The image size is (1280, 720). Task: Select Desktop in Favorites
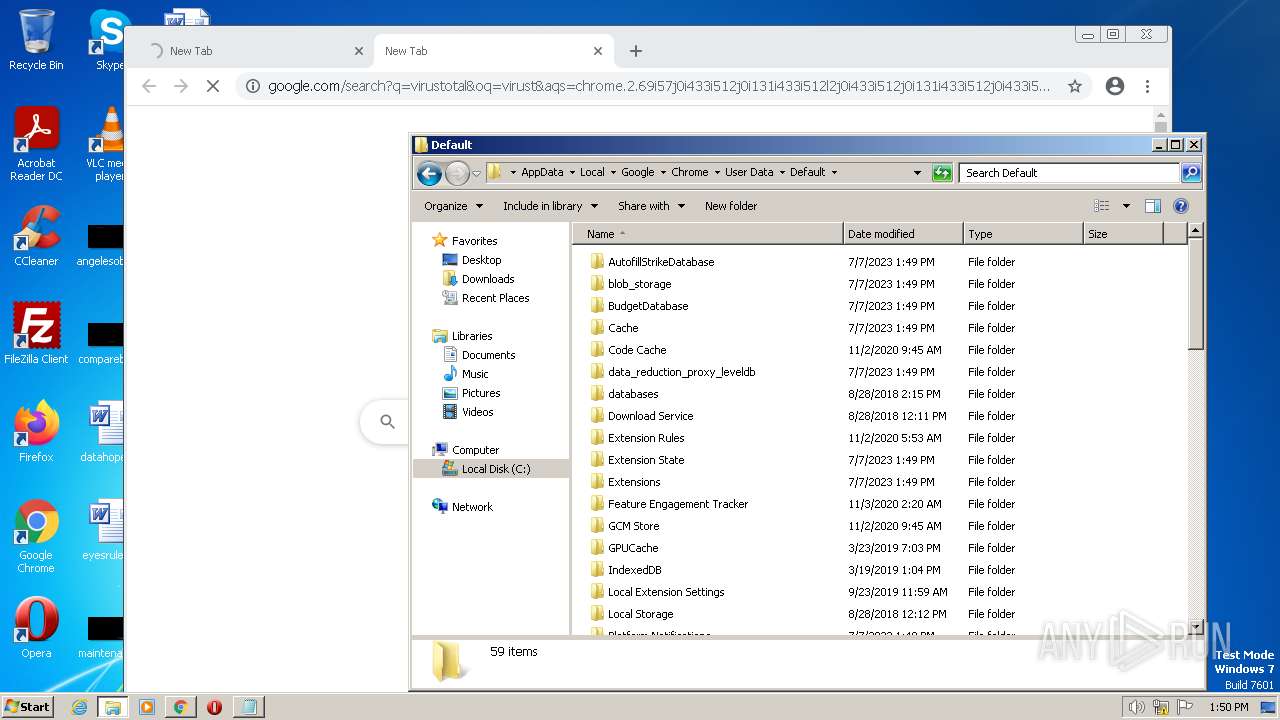click(481, 260)
